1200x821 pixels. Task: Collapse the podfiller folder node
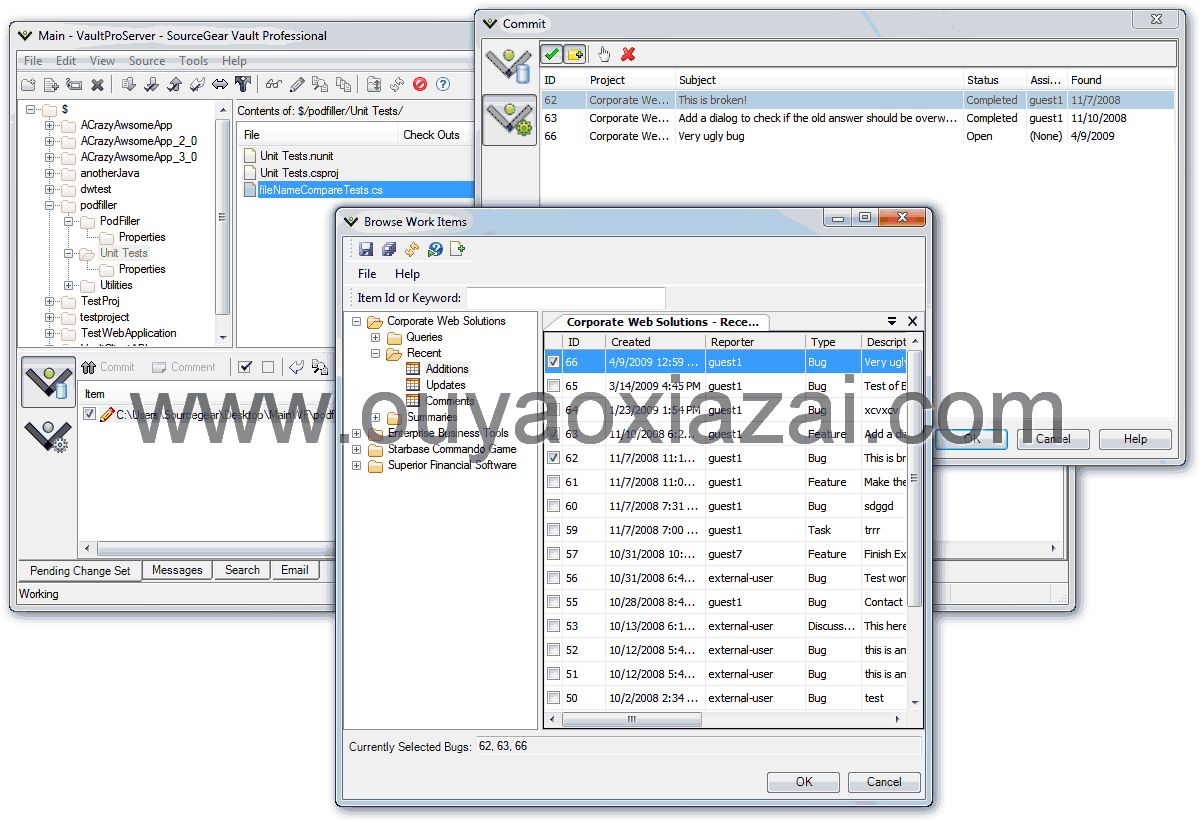(x=50, y=205)
